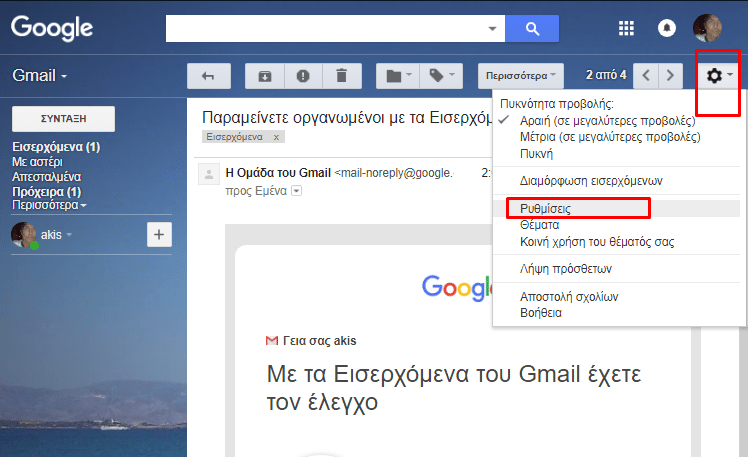Archive the open message

(265, 76)
